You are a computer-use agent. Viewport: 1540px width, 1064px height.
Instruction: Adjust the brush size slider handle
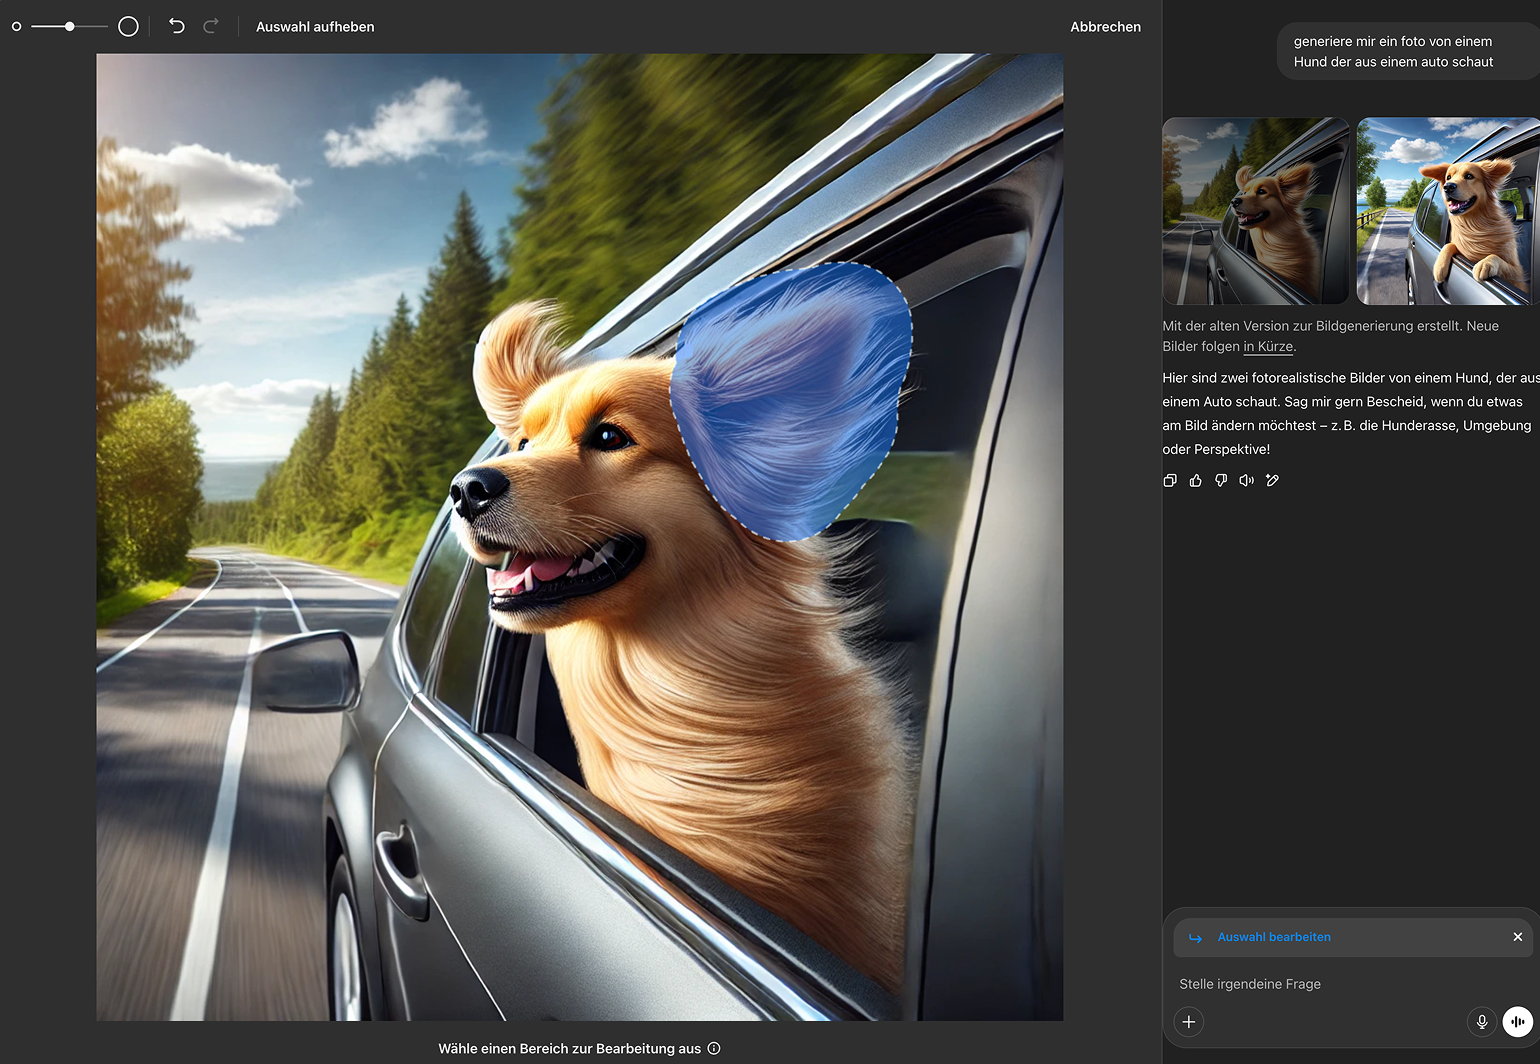69,27
